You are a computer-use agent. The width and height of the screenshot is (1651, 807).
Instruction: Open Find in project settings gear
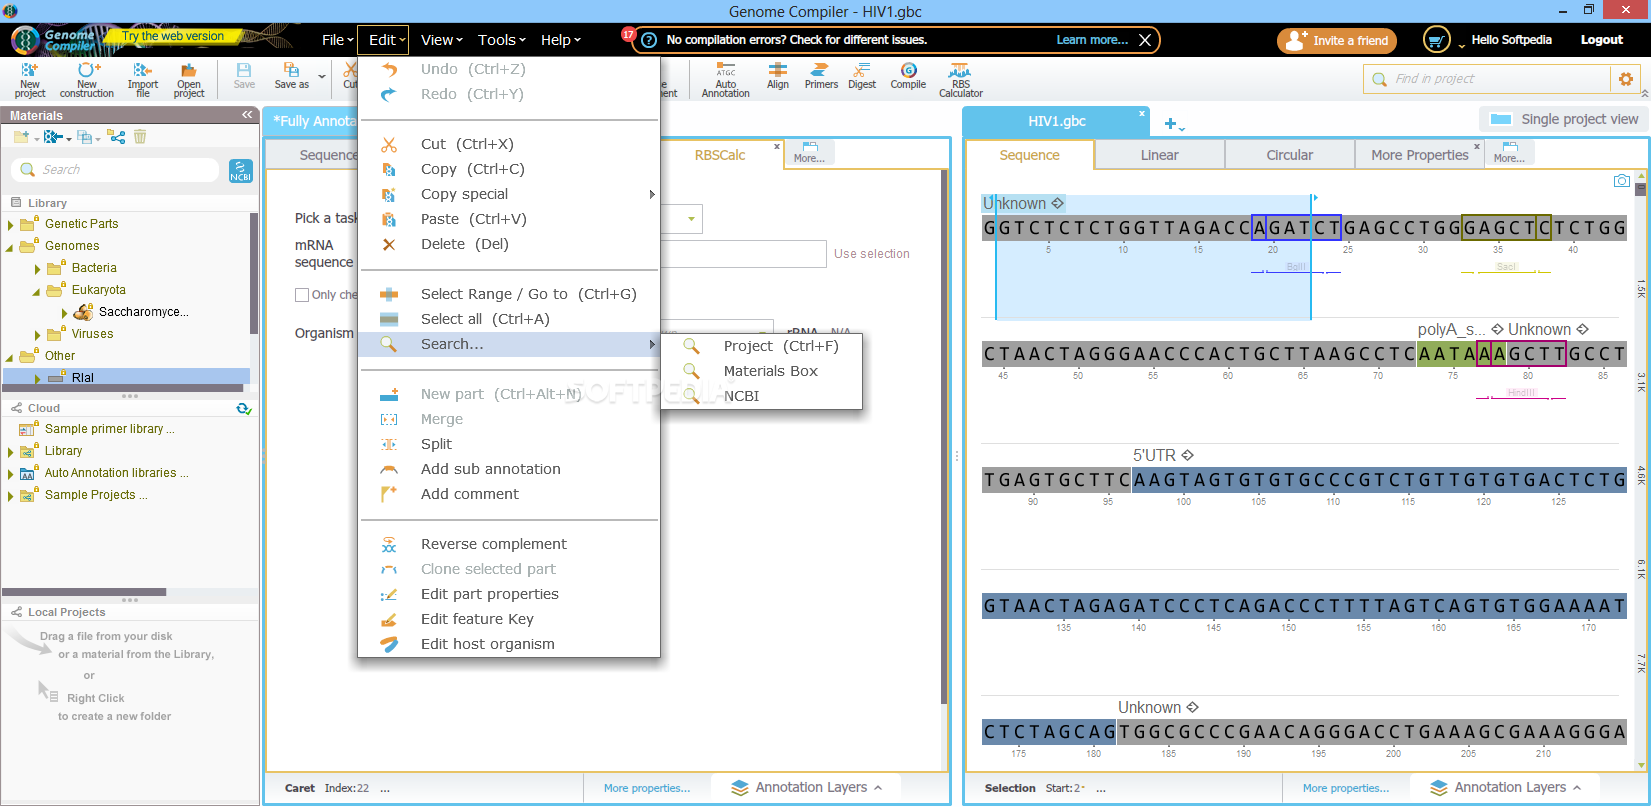(1626, 79)
